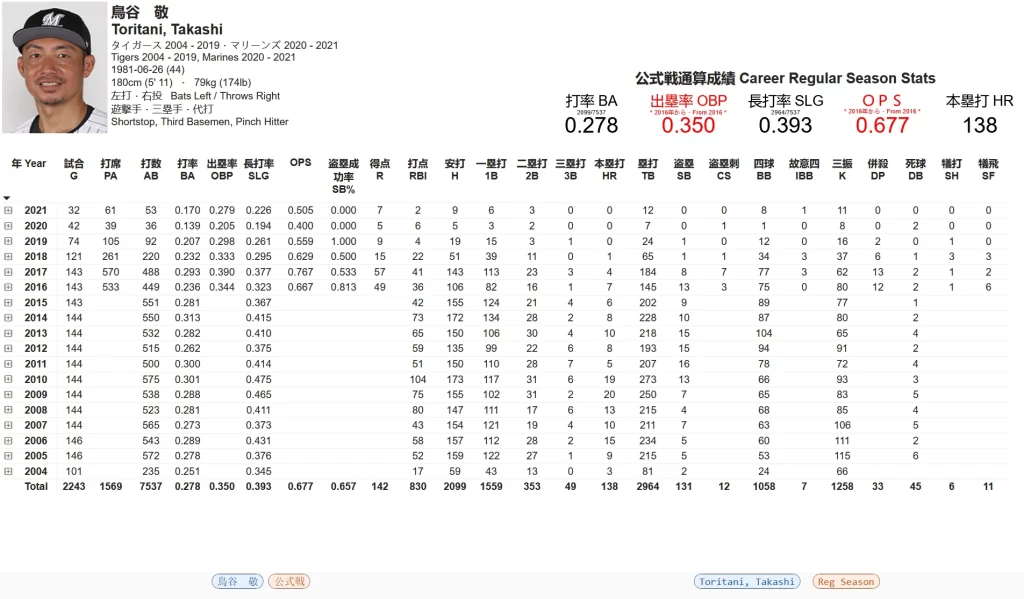1024x599 pixels.
Task: Click the Toritani, Takashi pill button
Action: click(x=748, y=581)
